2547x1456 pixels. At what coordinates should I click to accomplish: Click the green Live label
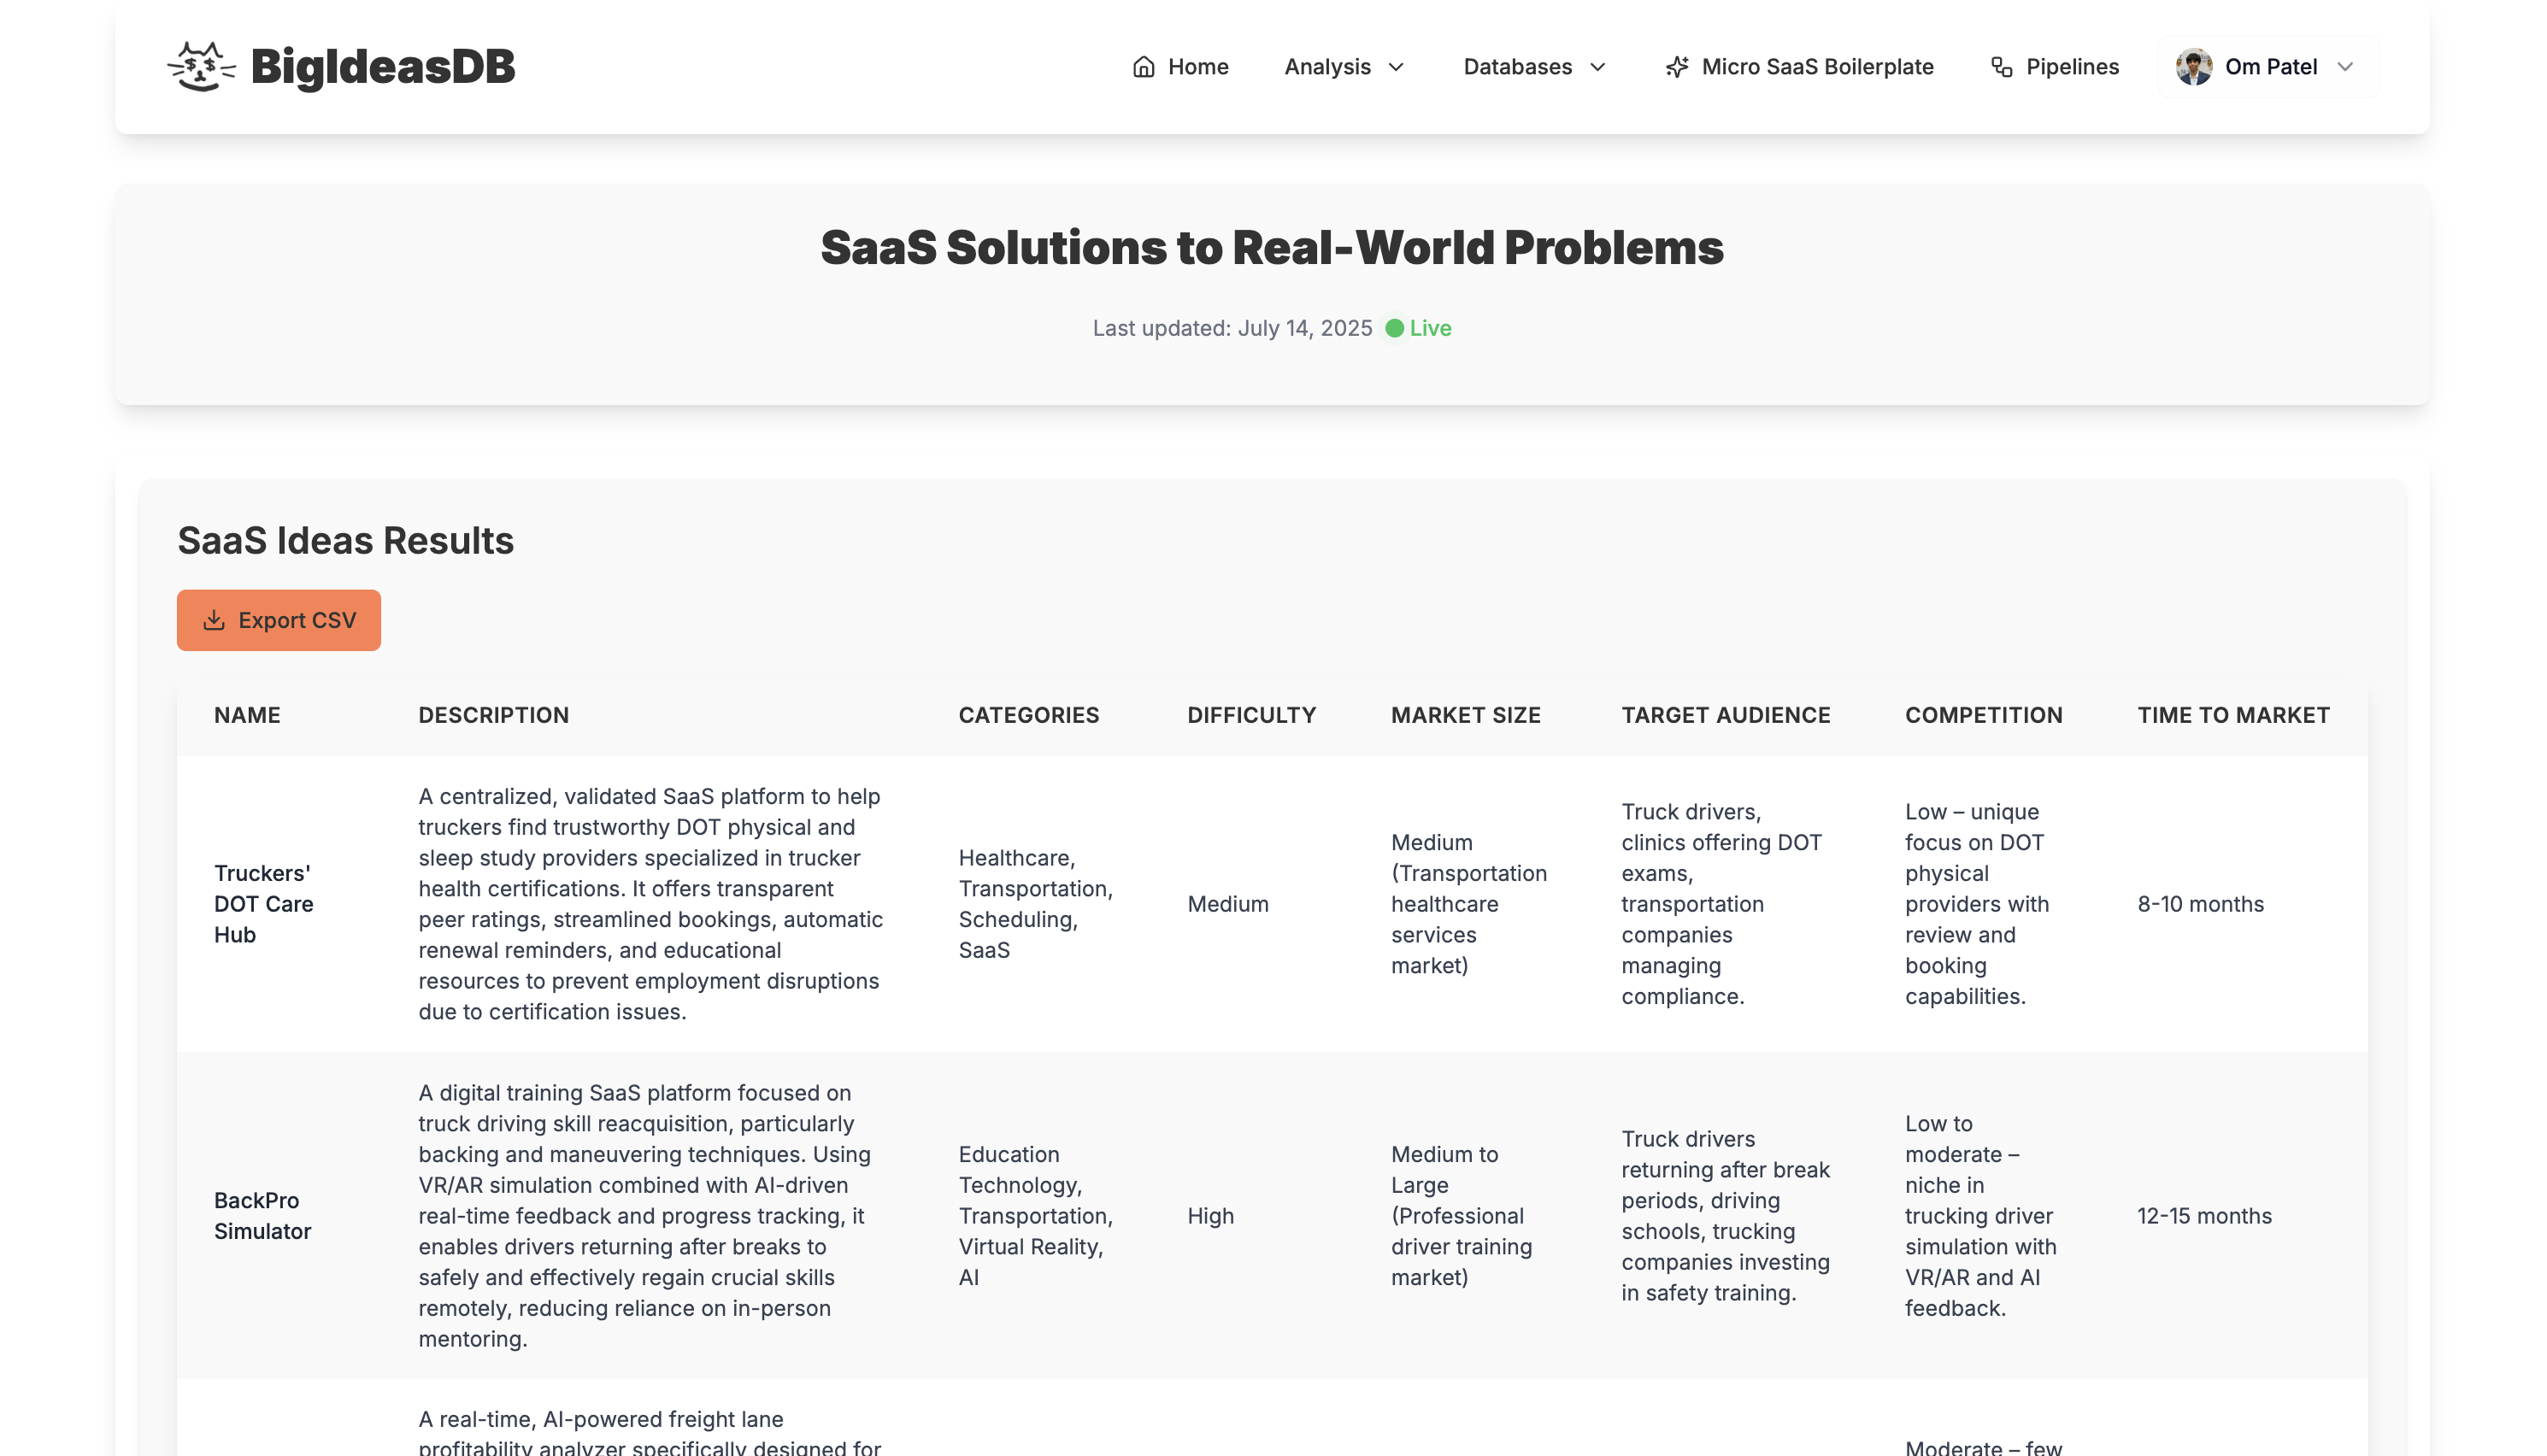(1430, 328)
